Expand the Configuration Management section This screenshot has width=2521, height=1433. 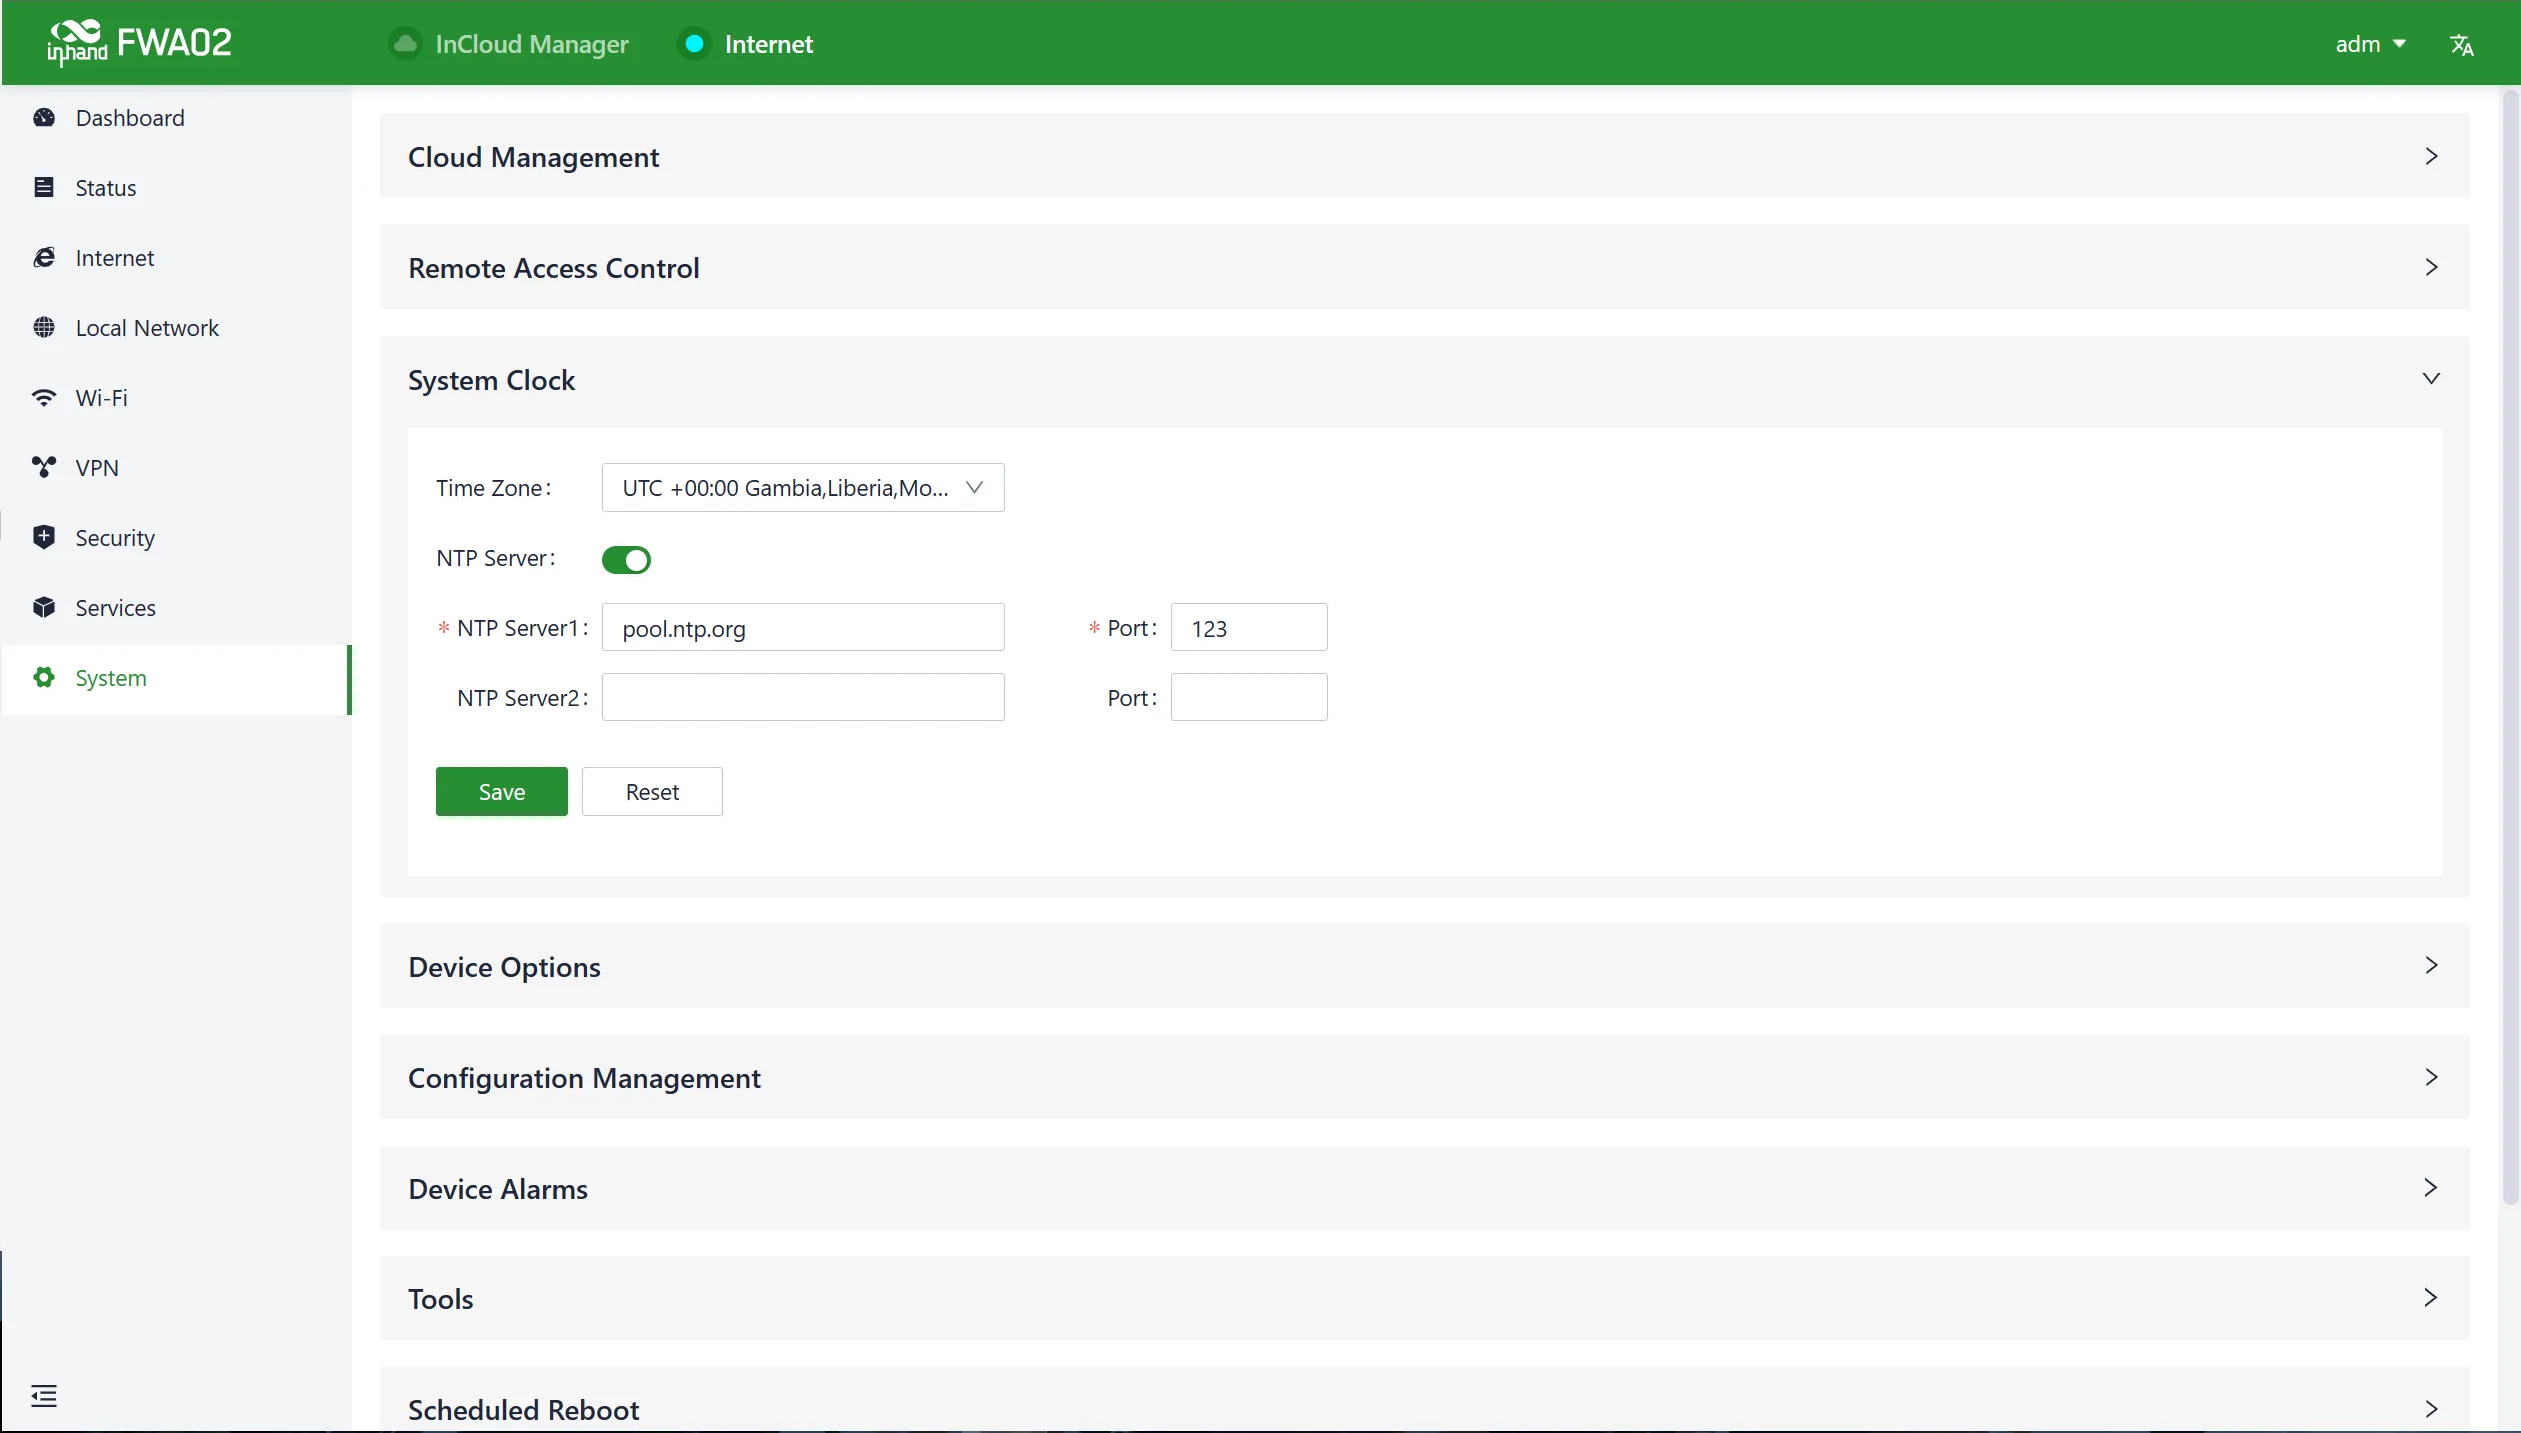(1424, 1077)
